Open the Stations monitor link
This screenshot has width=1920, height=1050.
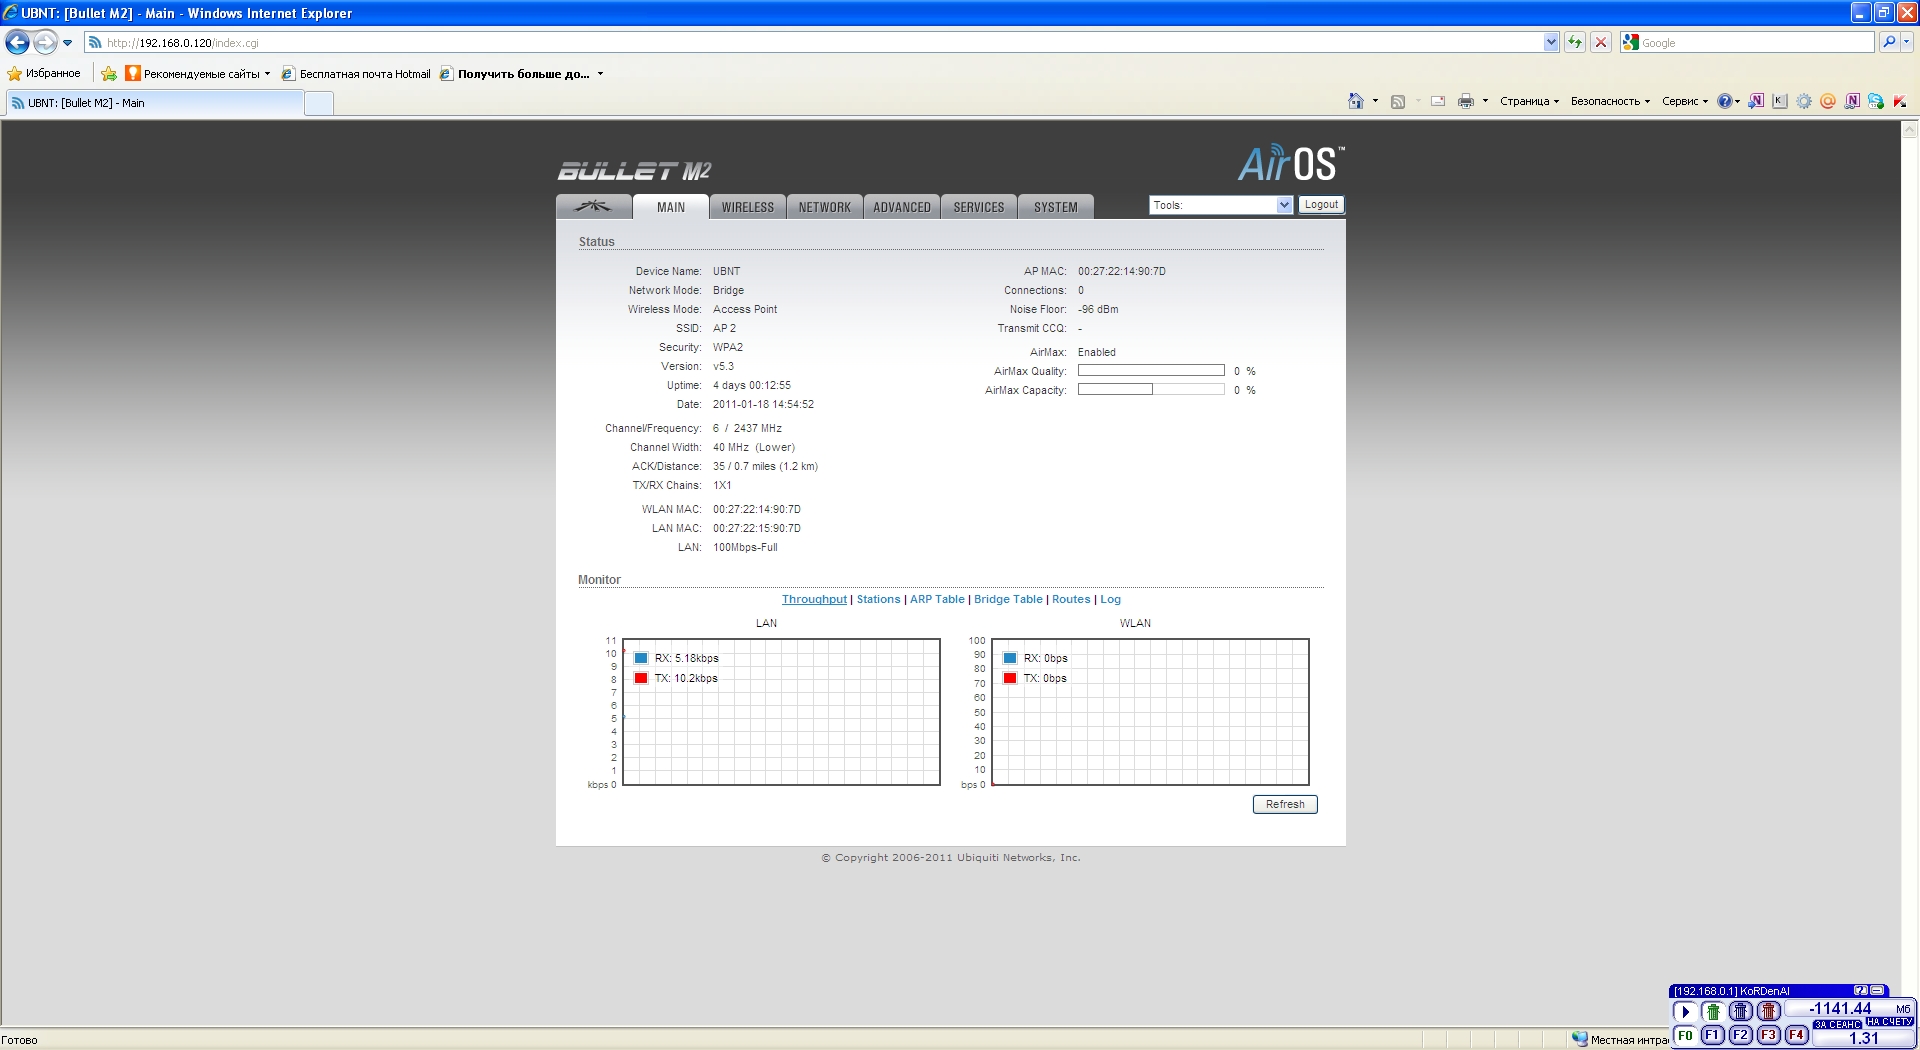[878, 599]
